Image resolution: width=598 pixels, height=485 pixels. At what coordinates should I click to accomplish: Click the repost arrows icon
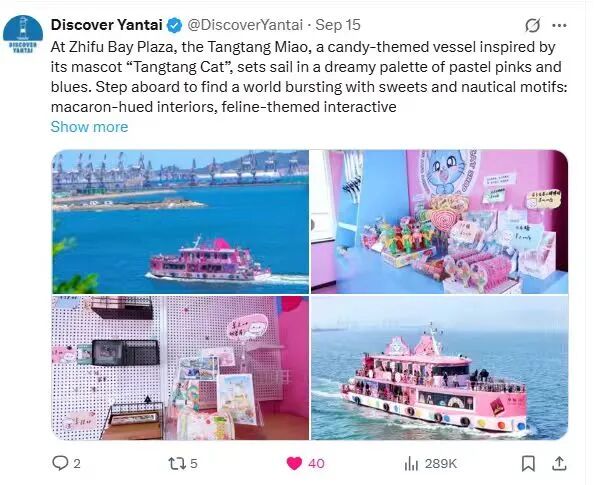[x=177, y=463]
